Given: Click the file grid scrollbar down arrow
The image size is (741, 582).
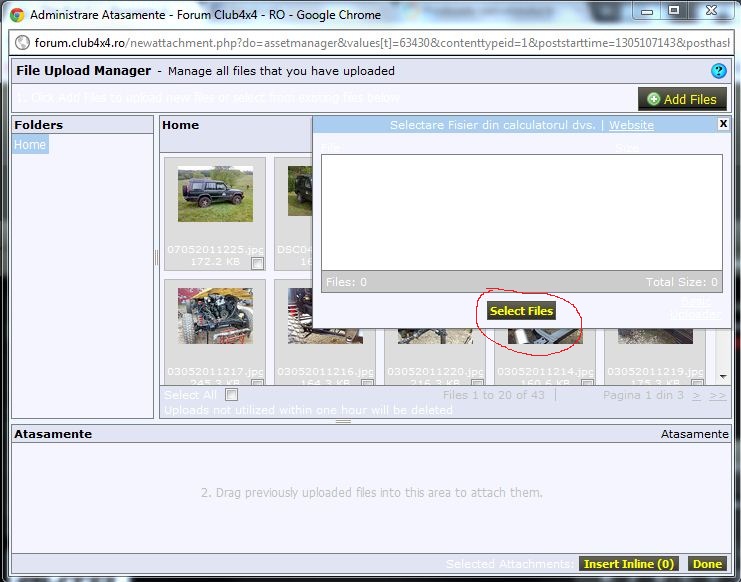Looking at the screenshot, I should pos(723,377).
